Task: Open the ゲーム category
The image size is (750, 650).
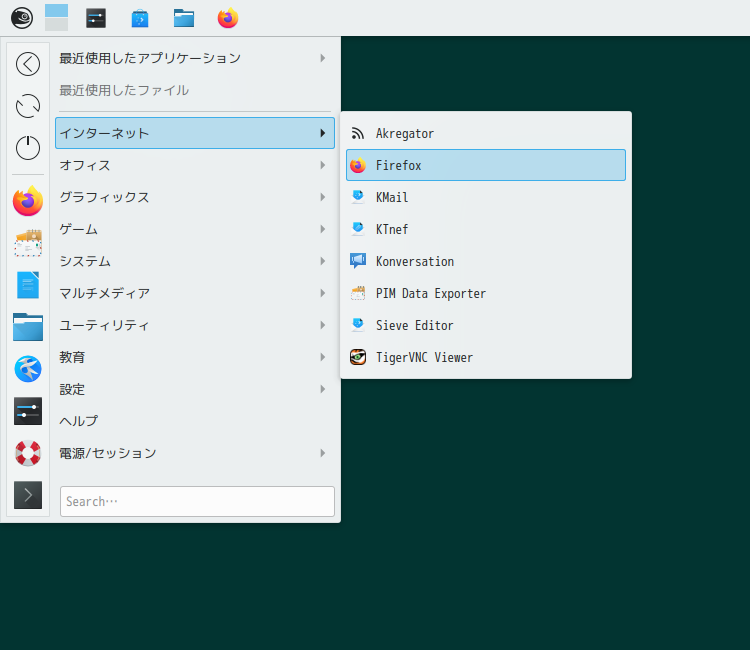Action: click(x=195, y=229)
